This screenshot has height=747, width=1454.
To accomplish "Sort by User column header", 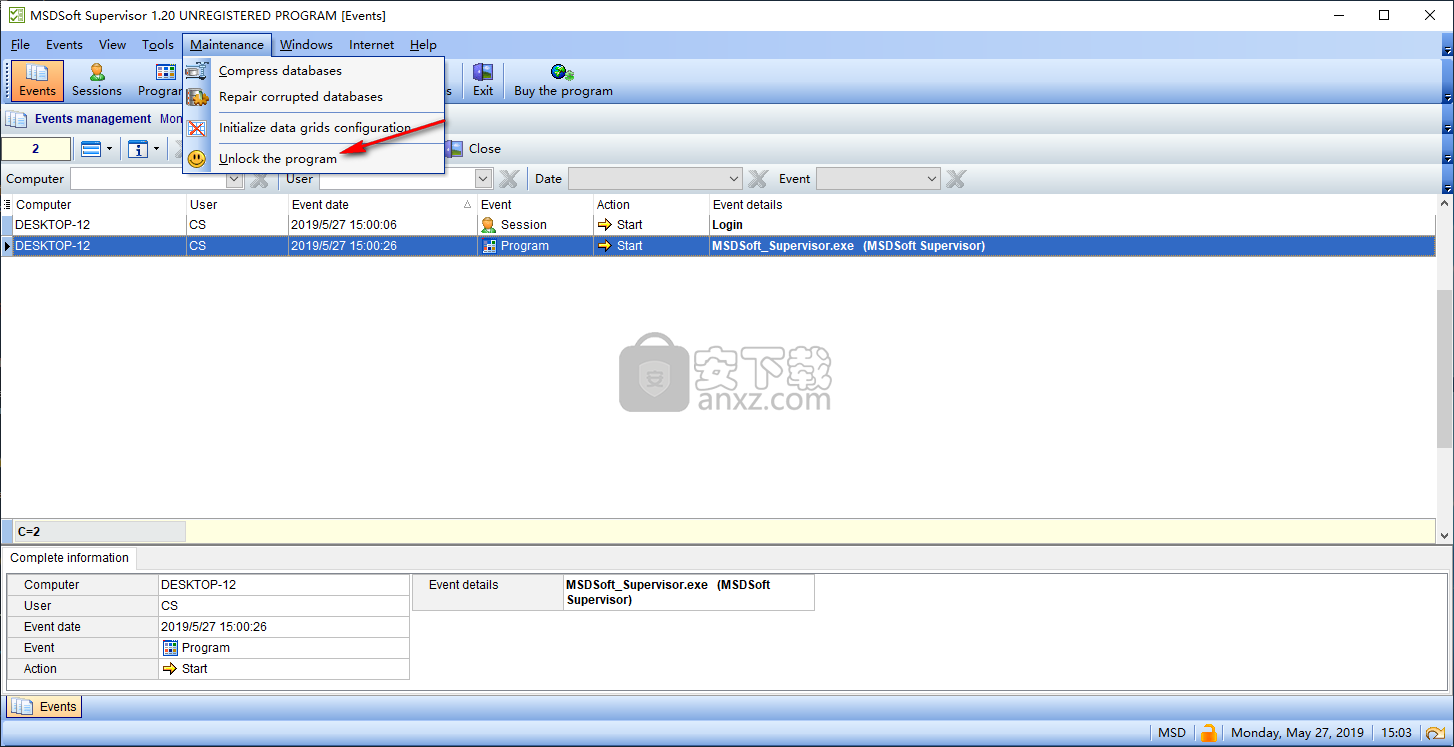I will point(237,205).
